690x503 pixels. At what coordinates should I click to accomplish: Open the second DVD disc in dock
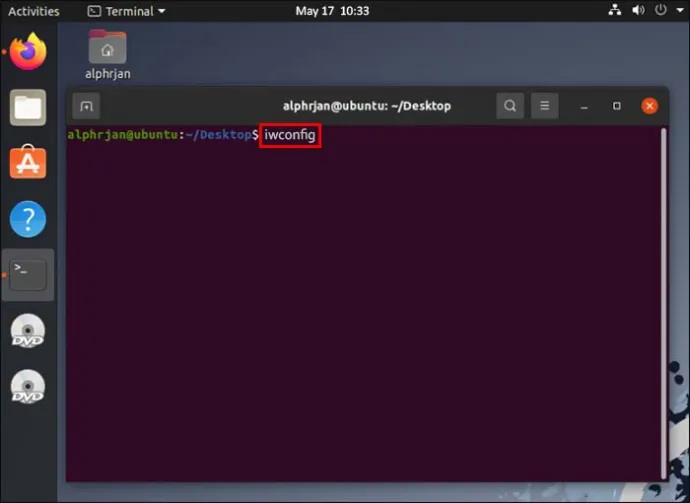28,387
